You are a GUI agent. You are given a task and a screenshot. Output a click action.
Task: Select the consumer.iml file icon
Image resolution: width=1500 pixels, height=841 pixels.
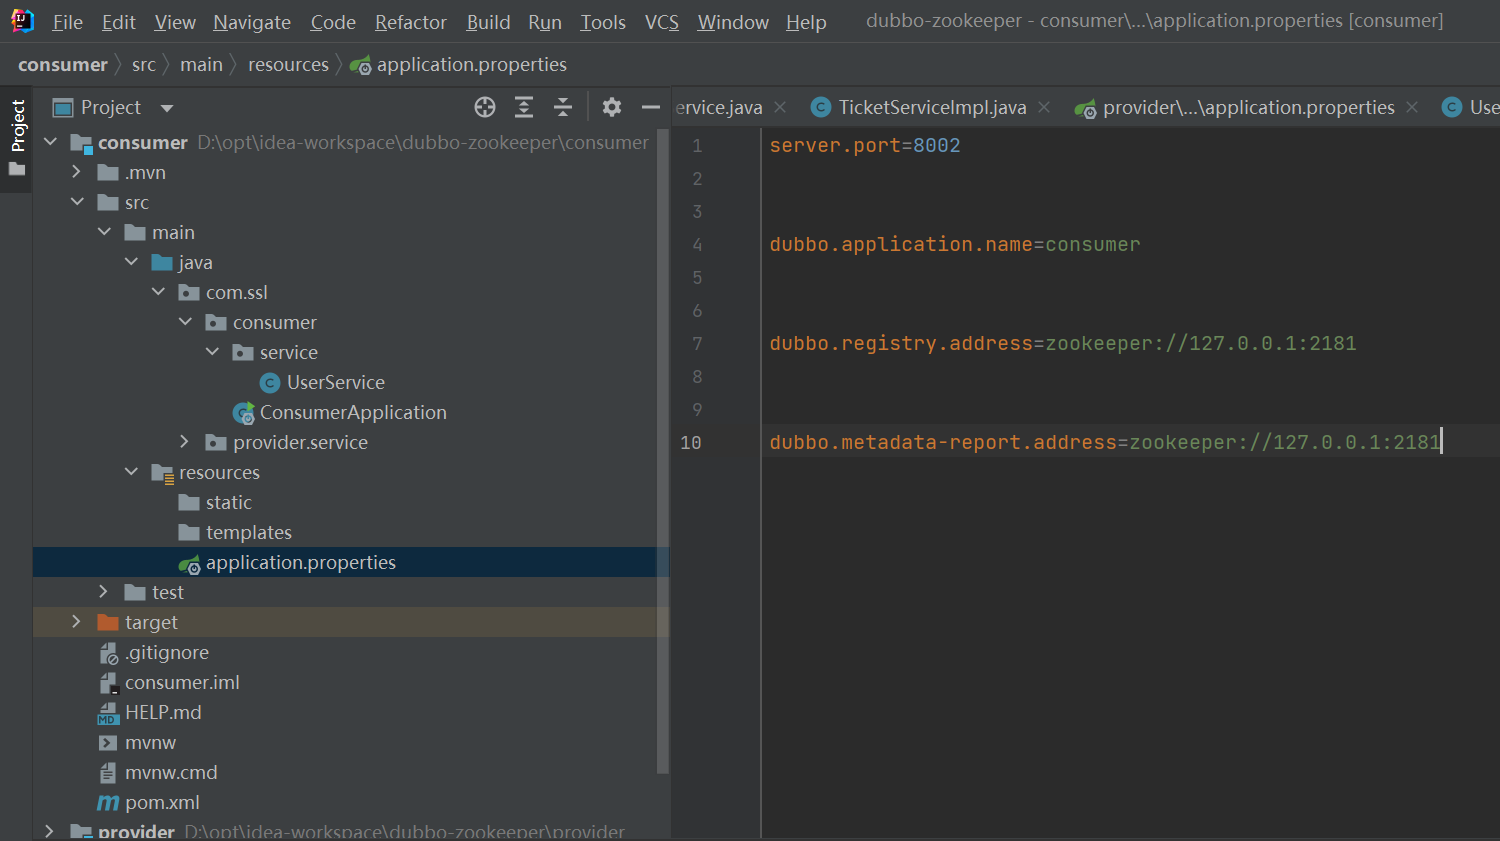(x=109, y=683)
